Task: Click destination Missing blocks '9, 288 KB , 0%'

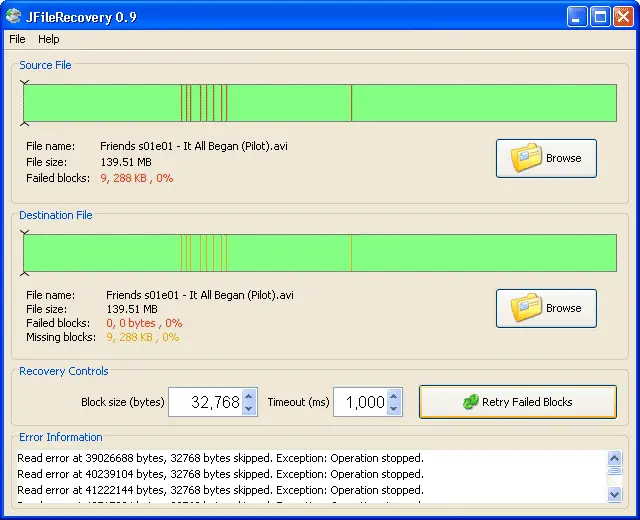Action: [x=142, y=337]
